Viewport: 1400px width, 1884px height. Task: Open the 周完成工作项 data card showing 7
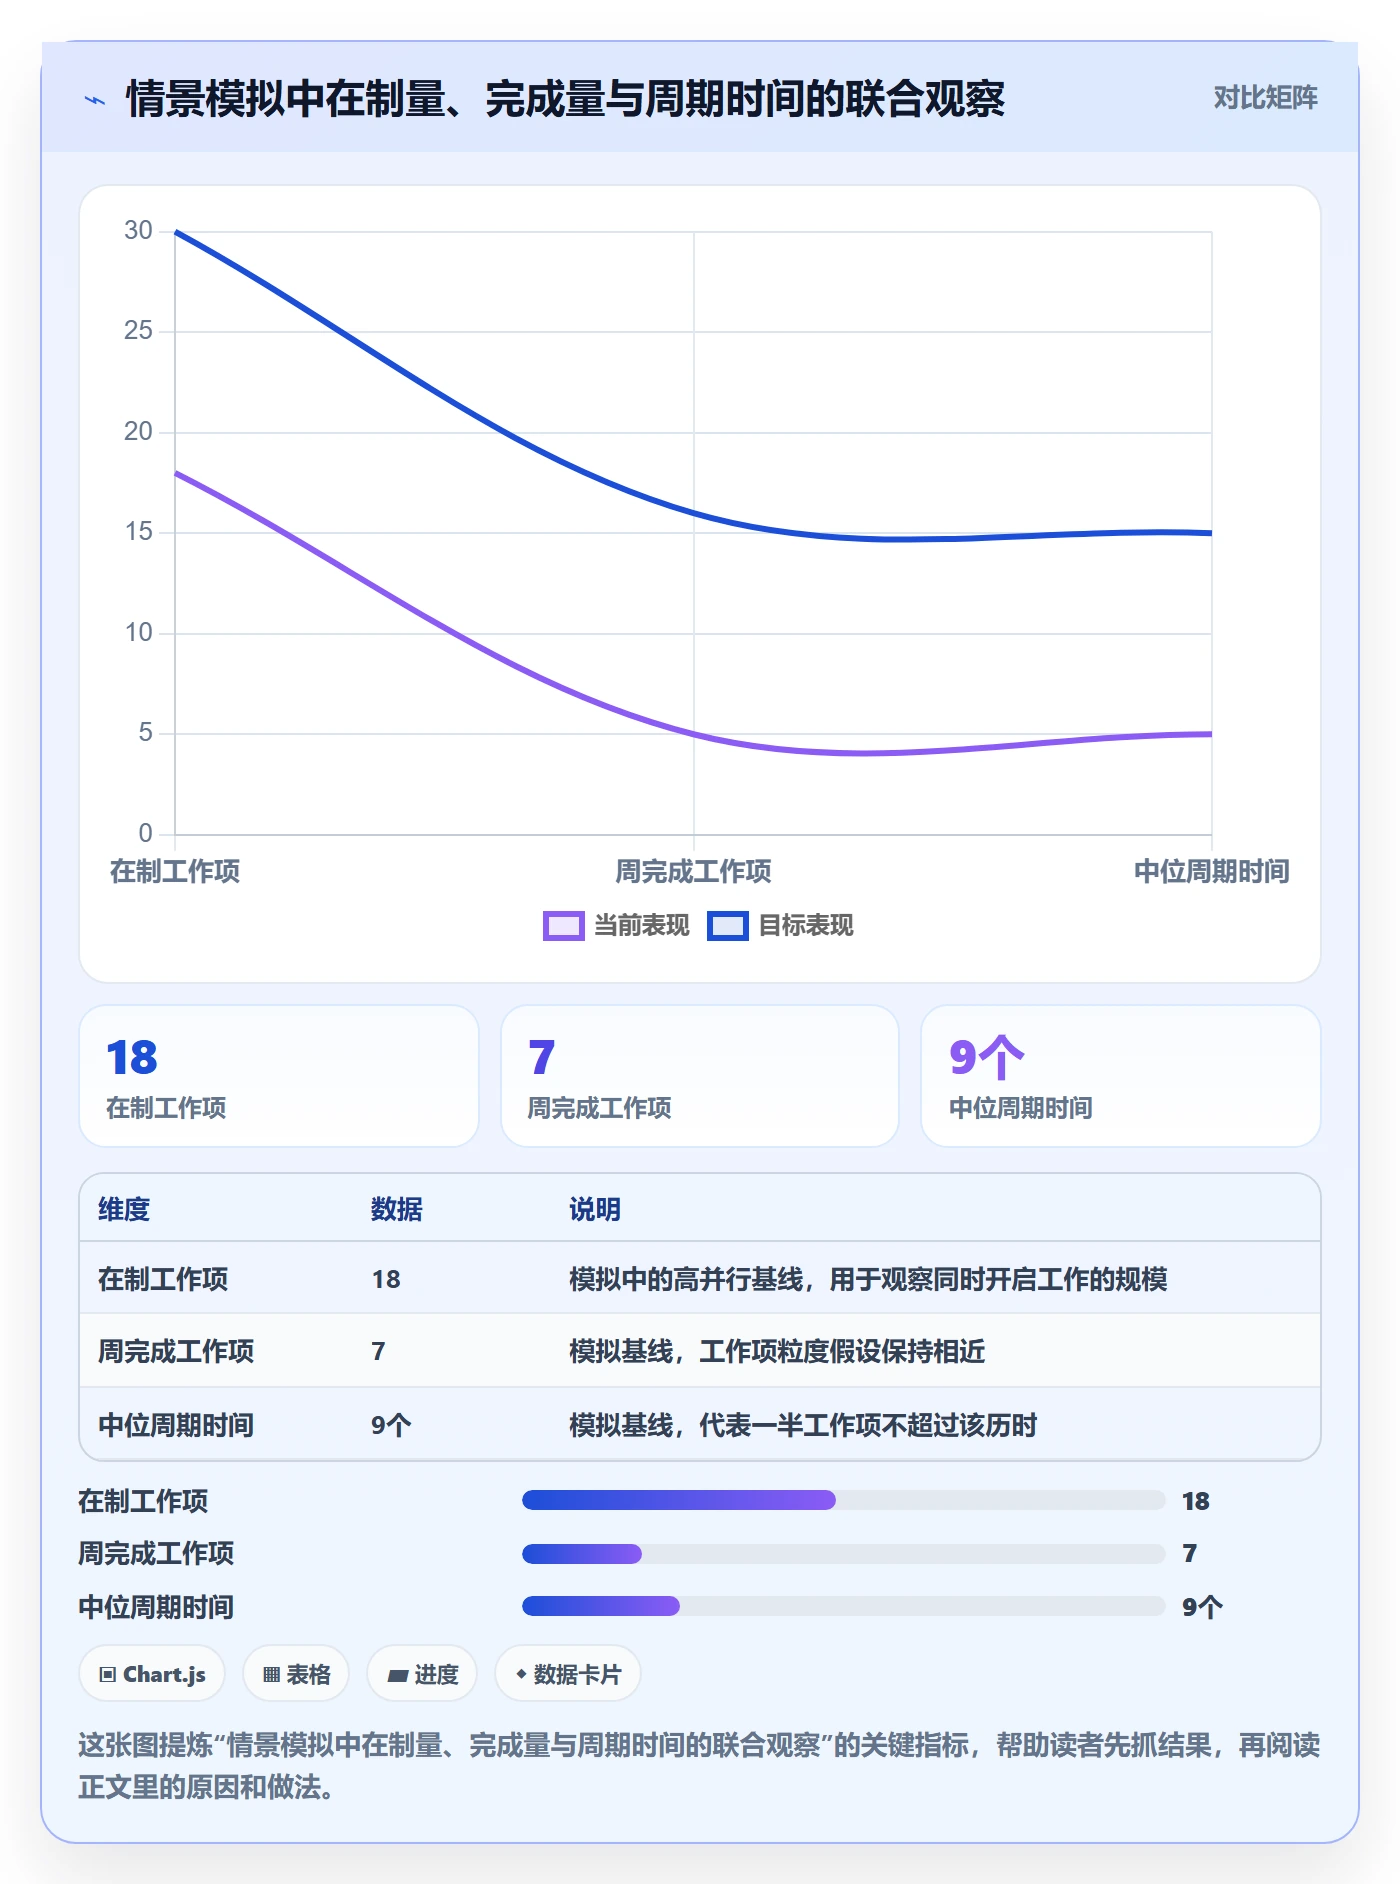pos(700,1076)
